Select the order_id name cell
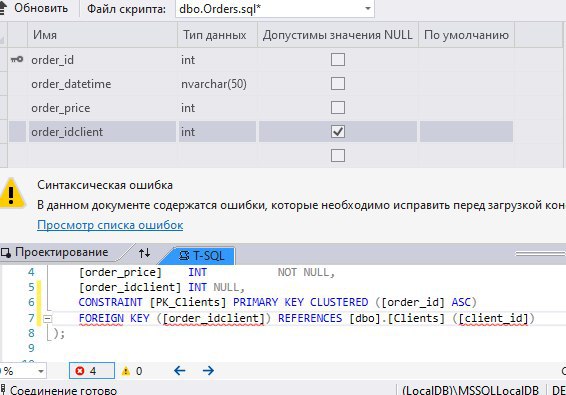 (x=102, y=60)
